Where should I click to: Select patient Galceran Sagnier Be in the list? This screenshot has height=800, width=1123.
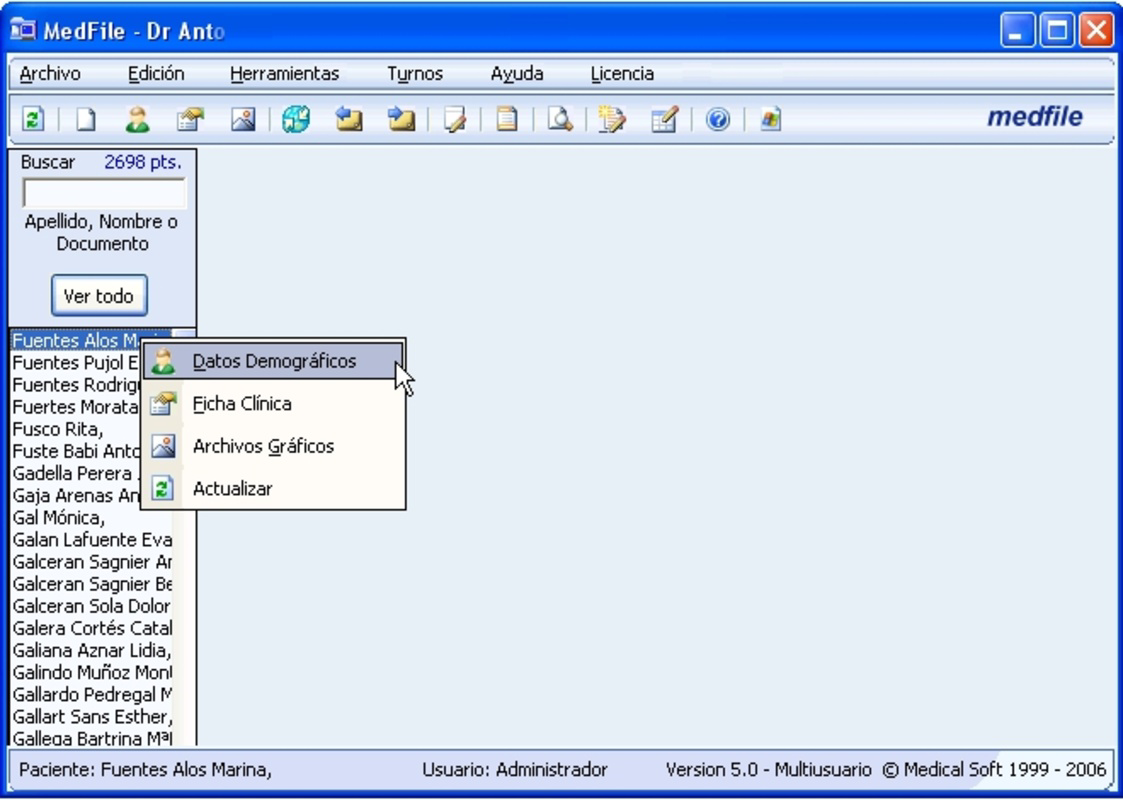(92, 584)
